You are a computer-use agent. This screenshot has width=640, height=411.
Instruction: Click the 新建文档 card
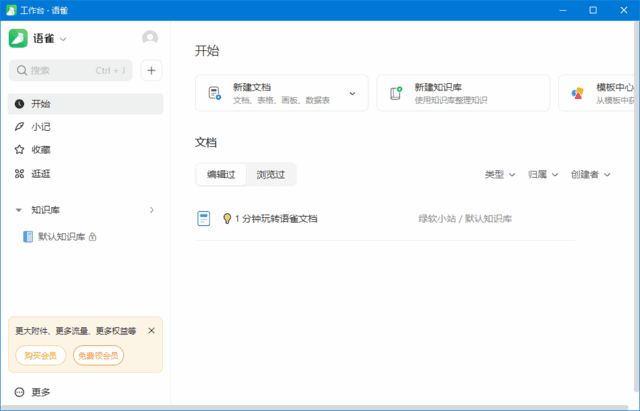282,93
